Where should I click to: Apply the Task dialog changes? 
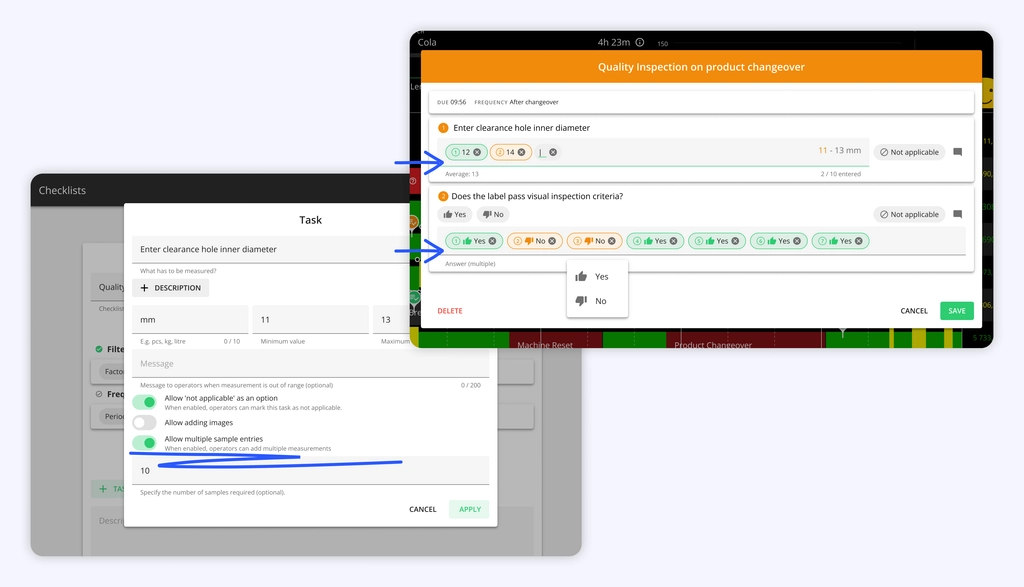(470, 509)
